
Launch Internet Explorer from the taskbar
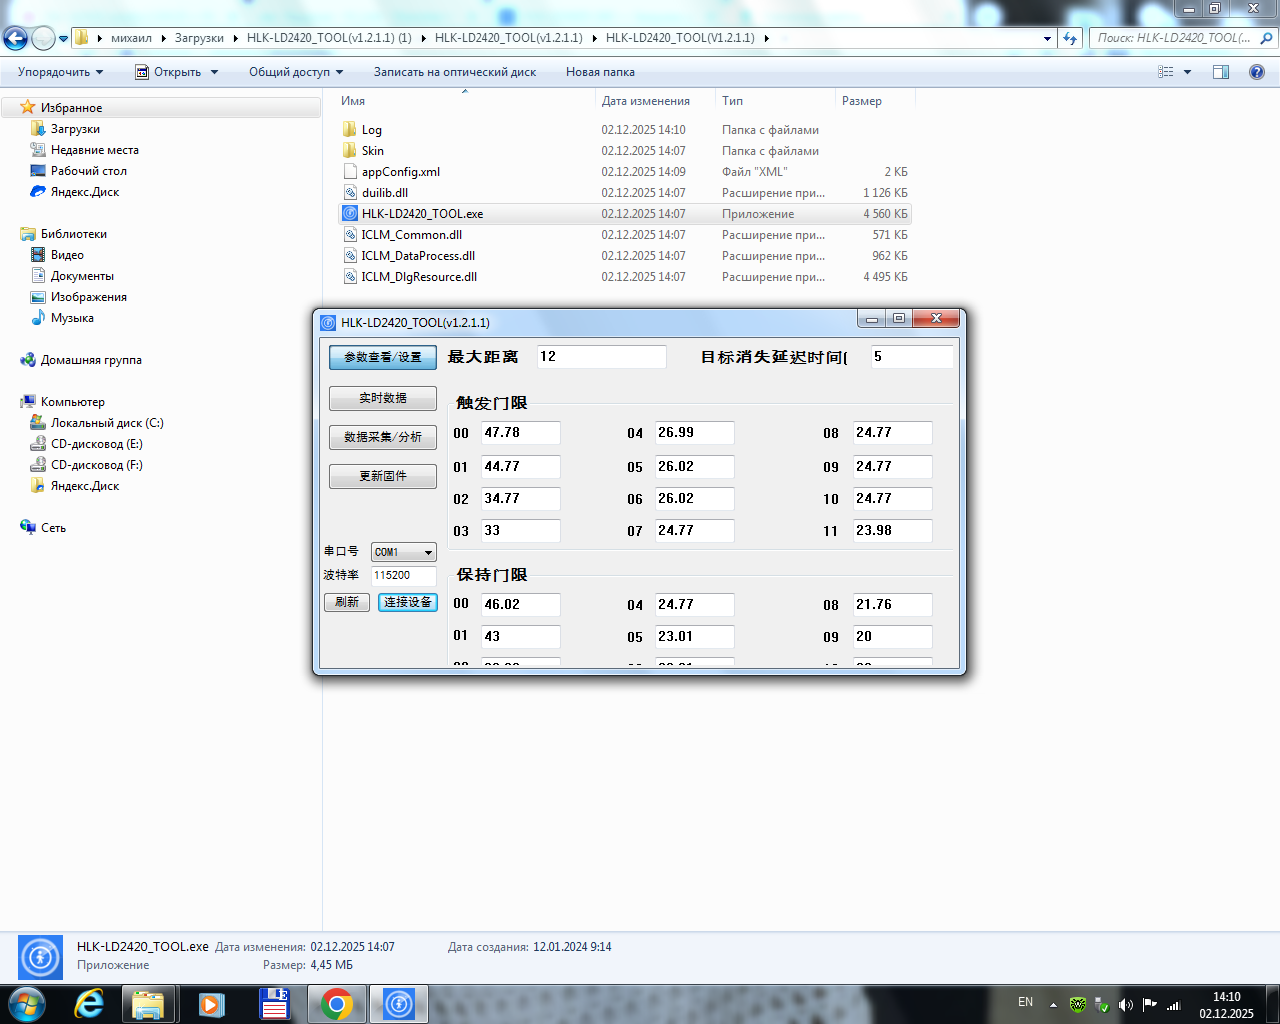tap(89, 1004)
